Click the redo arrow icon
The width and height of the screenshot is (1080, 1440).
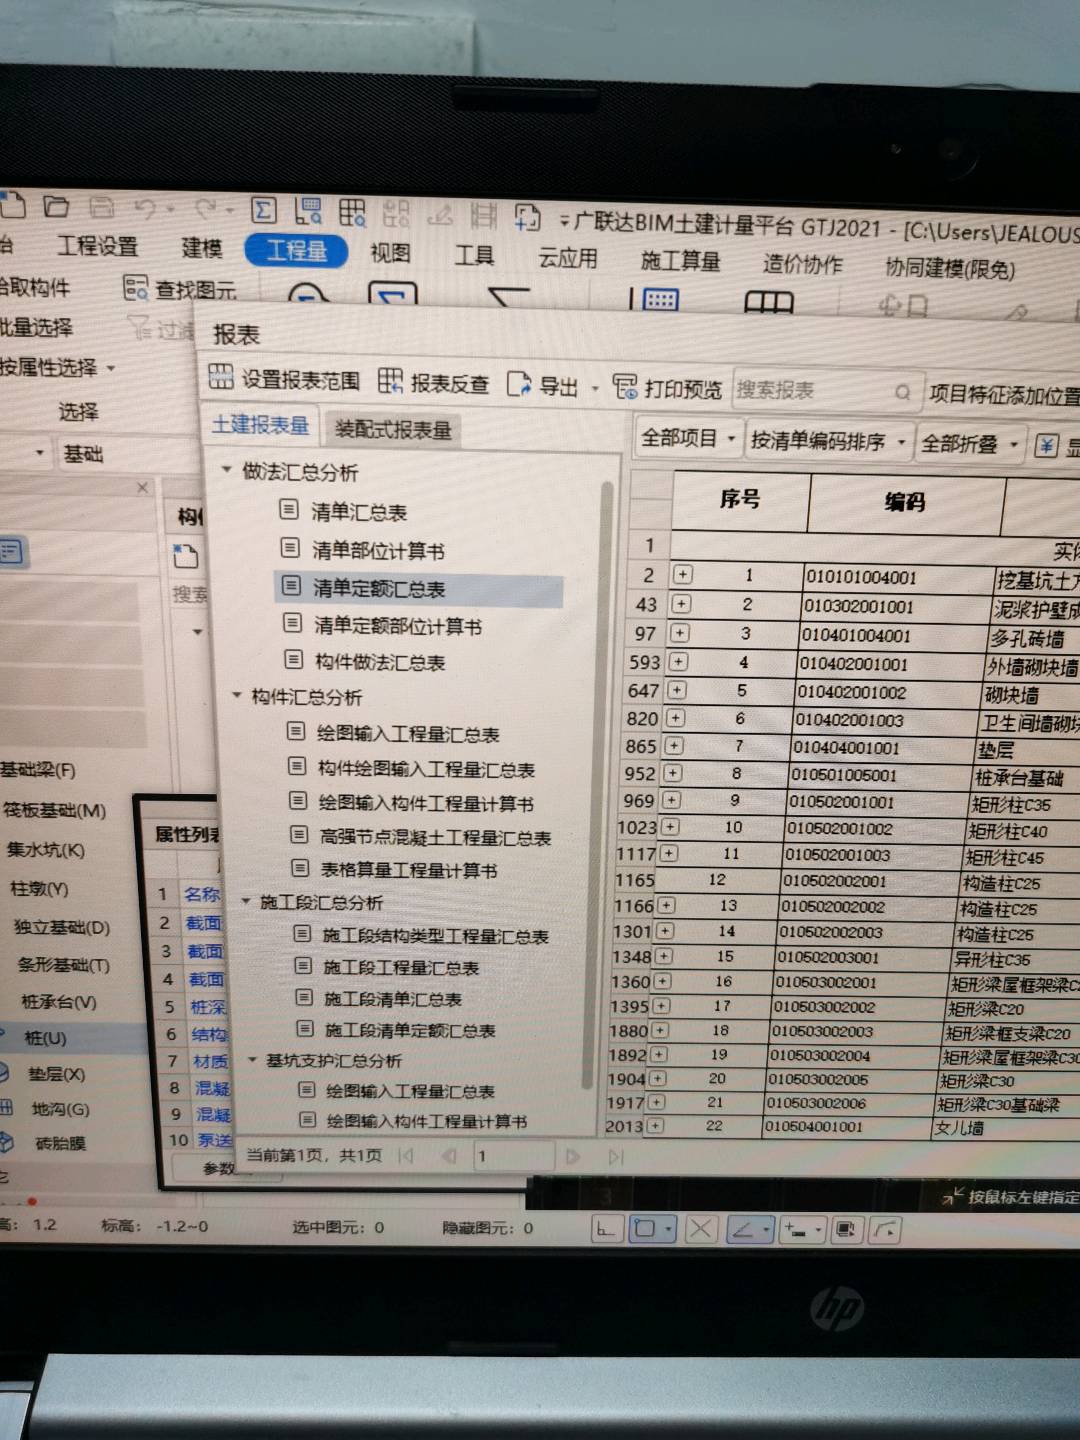[x=206, y=209]
